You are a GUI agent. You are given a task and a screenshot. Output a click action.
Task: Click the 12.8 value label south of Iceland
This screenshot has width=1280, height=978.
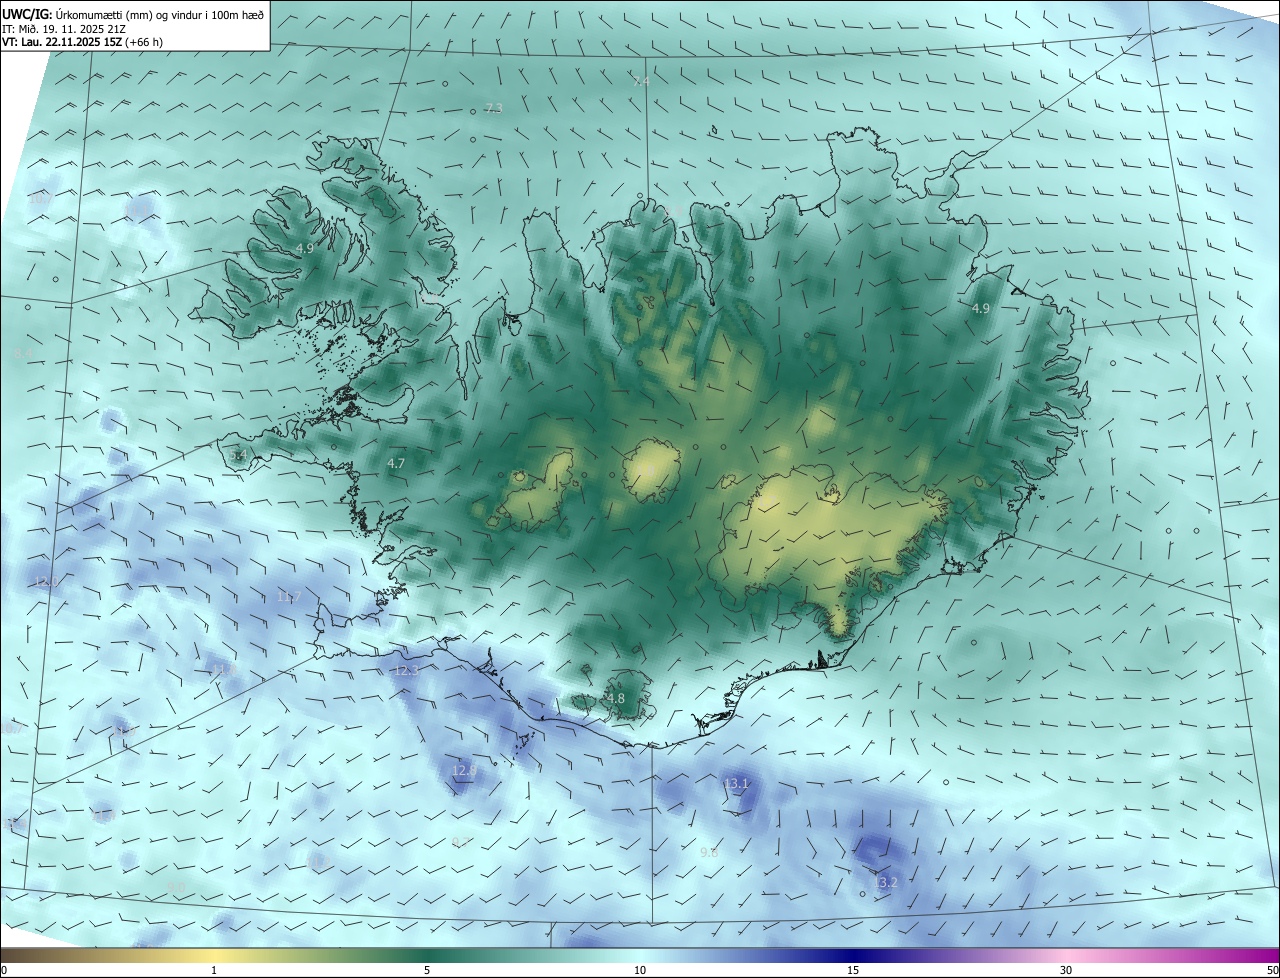coord(464,771)
